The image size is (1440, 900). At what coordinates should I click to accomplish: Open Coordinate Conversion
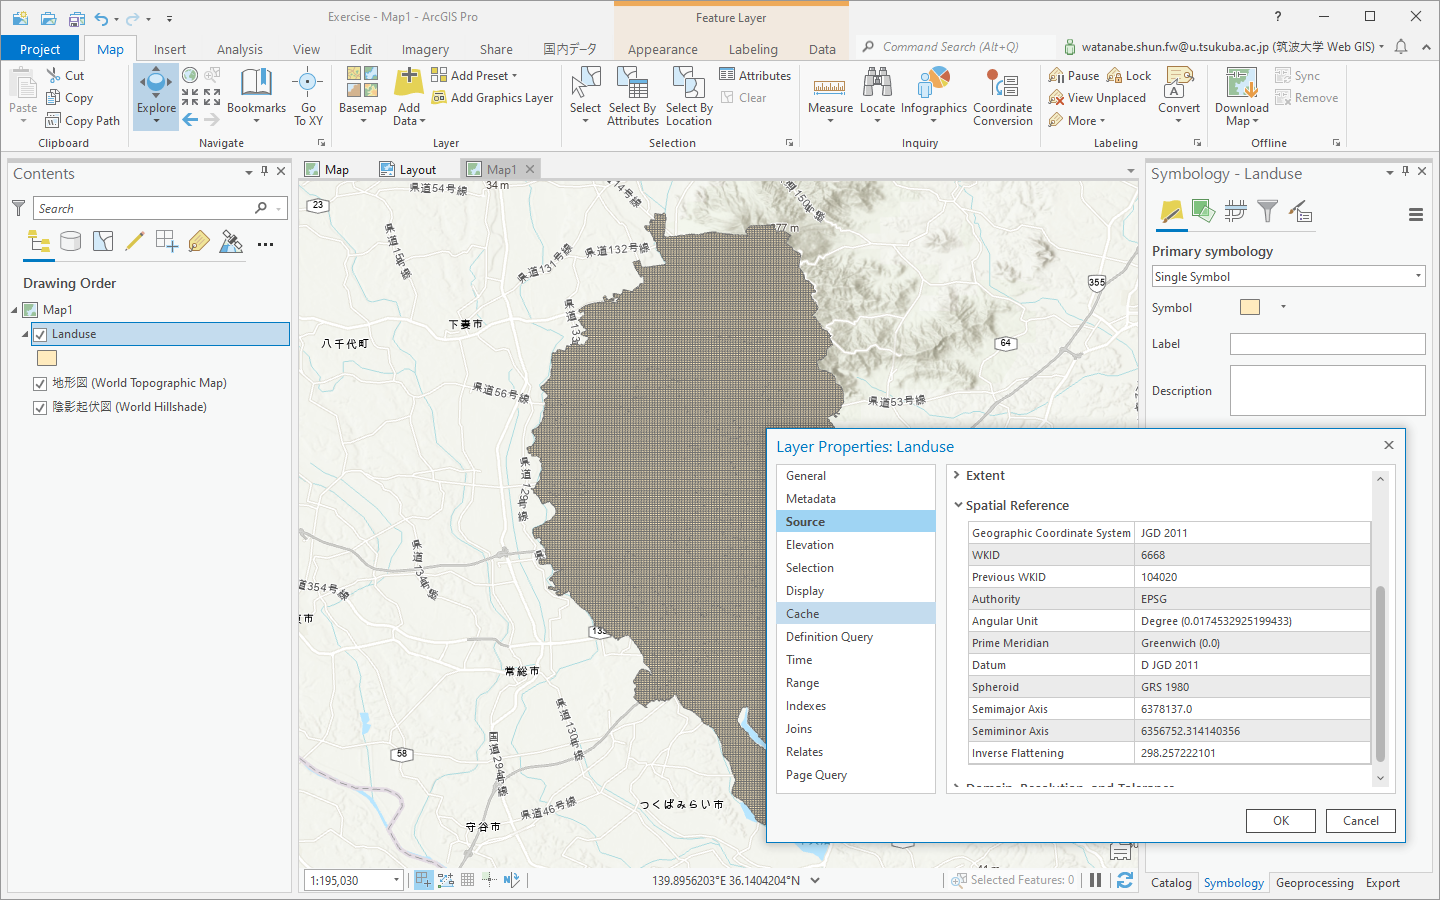pyautogui.click(x=1003, y=96)
